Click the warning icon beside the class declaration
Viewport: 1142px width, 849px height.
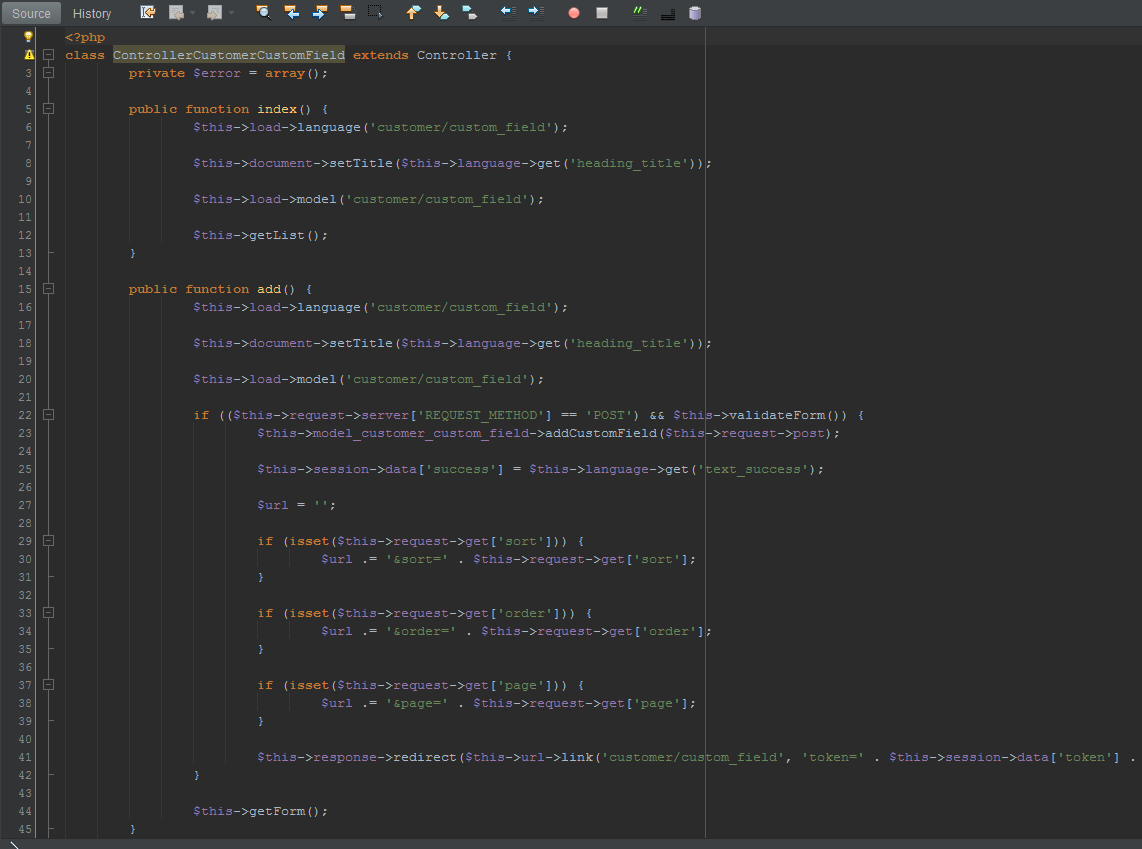tap(28, 55)
